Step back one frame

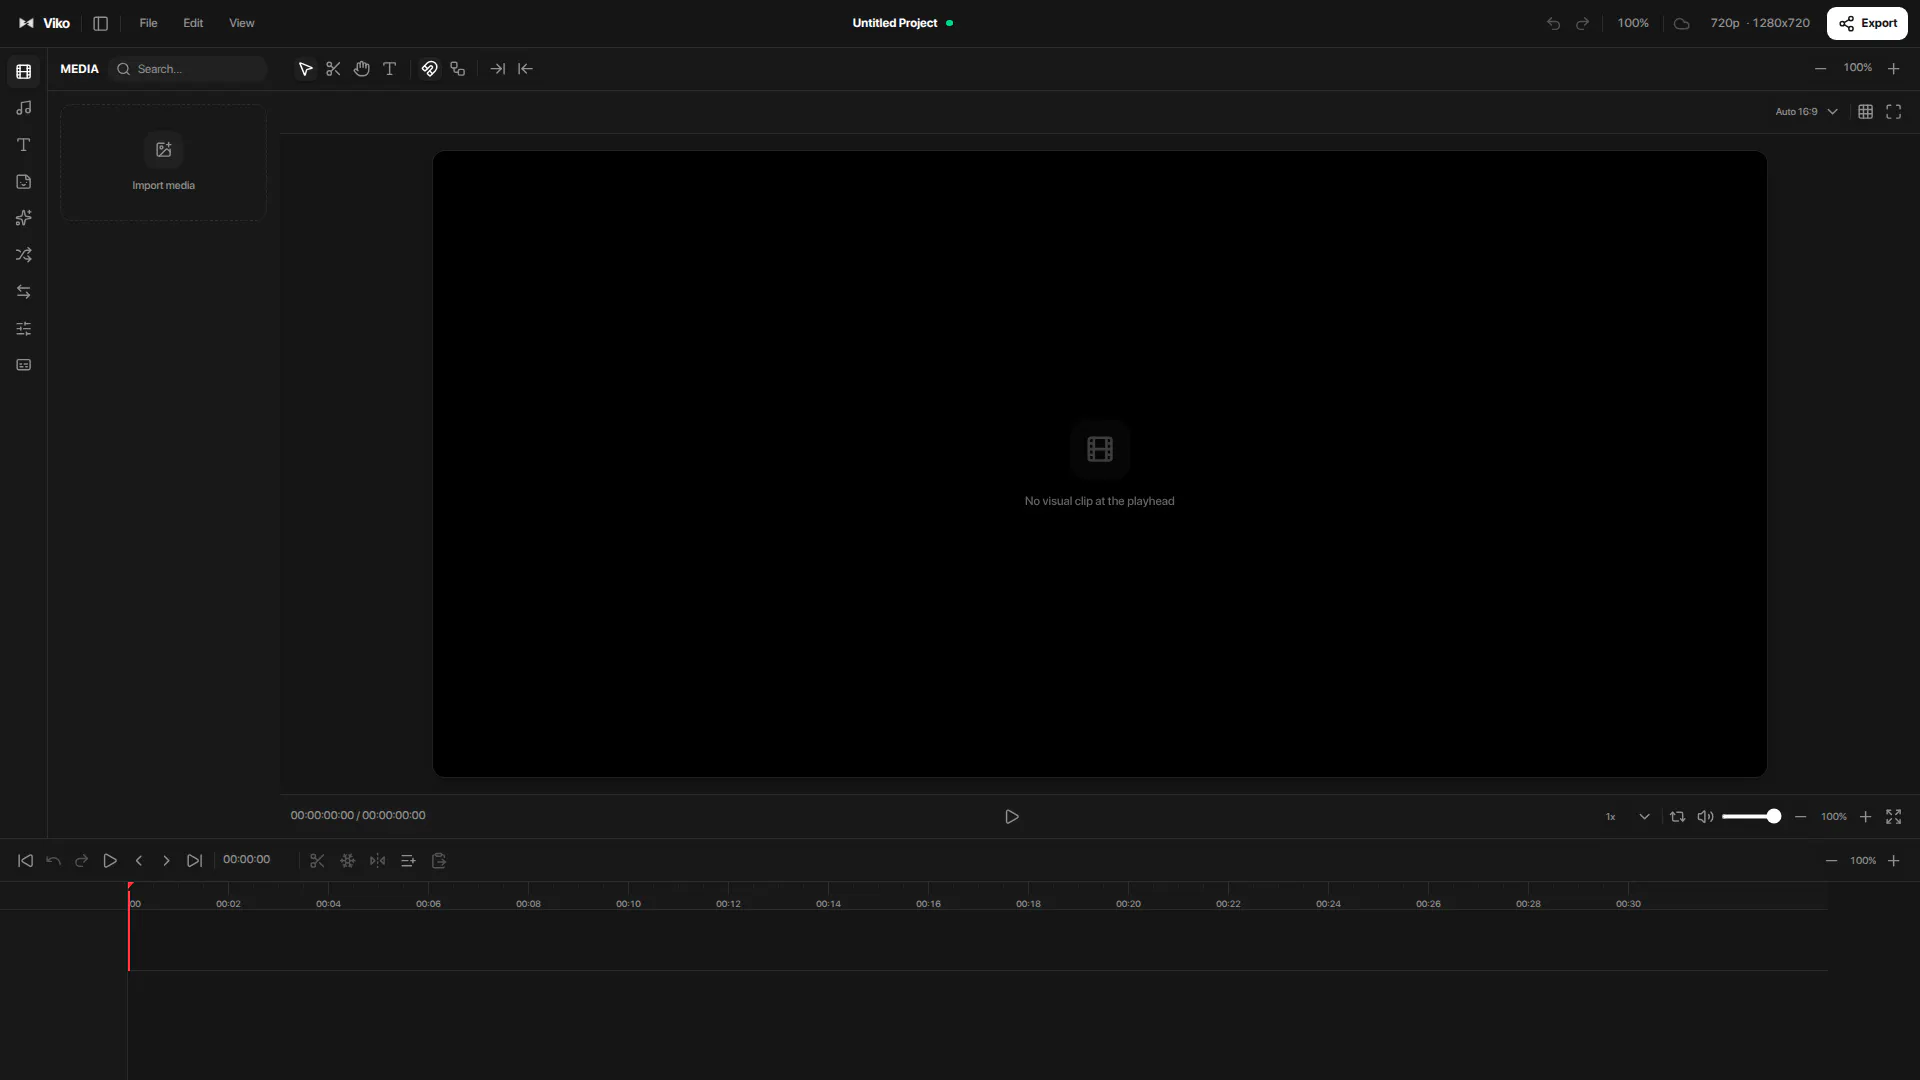pyautogui.click(x=139, y=861)
